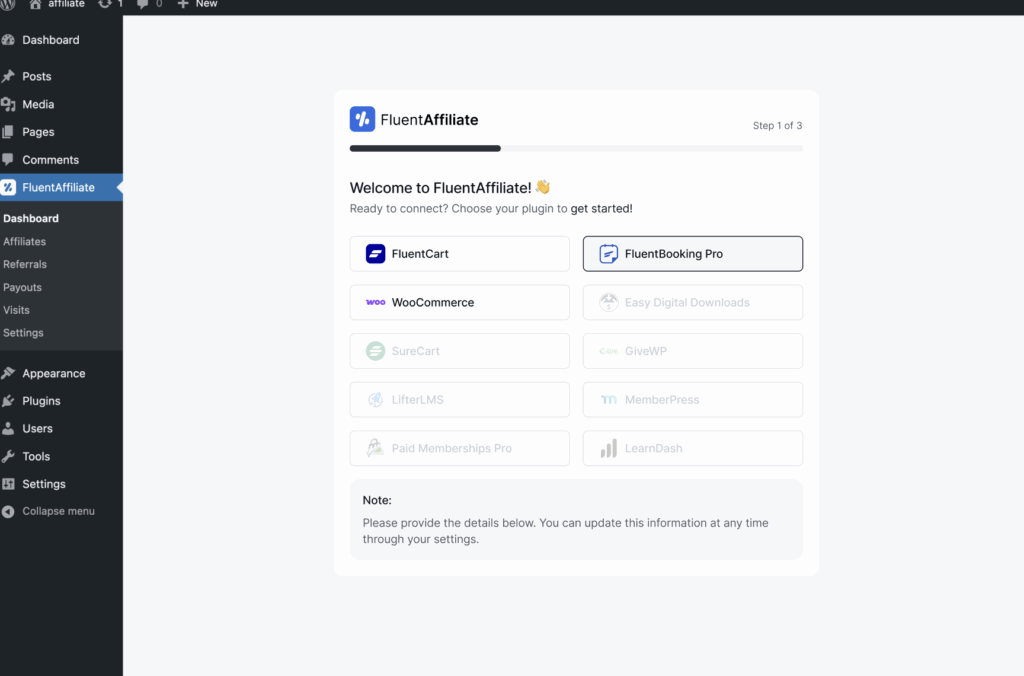Open the Comments item in the sidebar
Viewport: 1024px width, 676px height.
61,160
